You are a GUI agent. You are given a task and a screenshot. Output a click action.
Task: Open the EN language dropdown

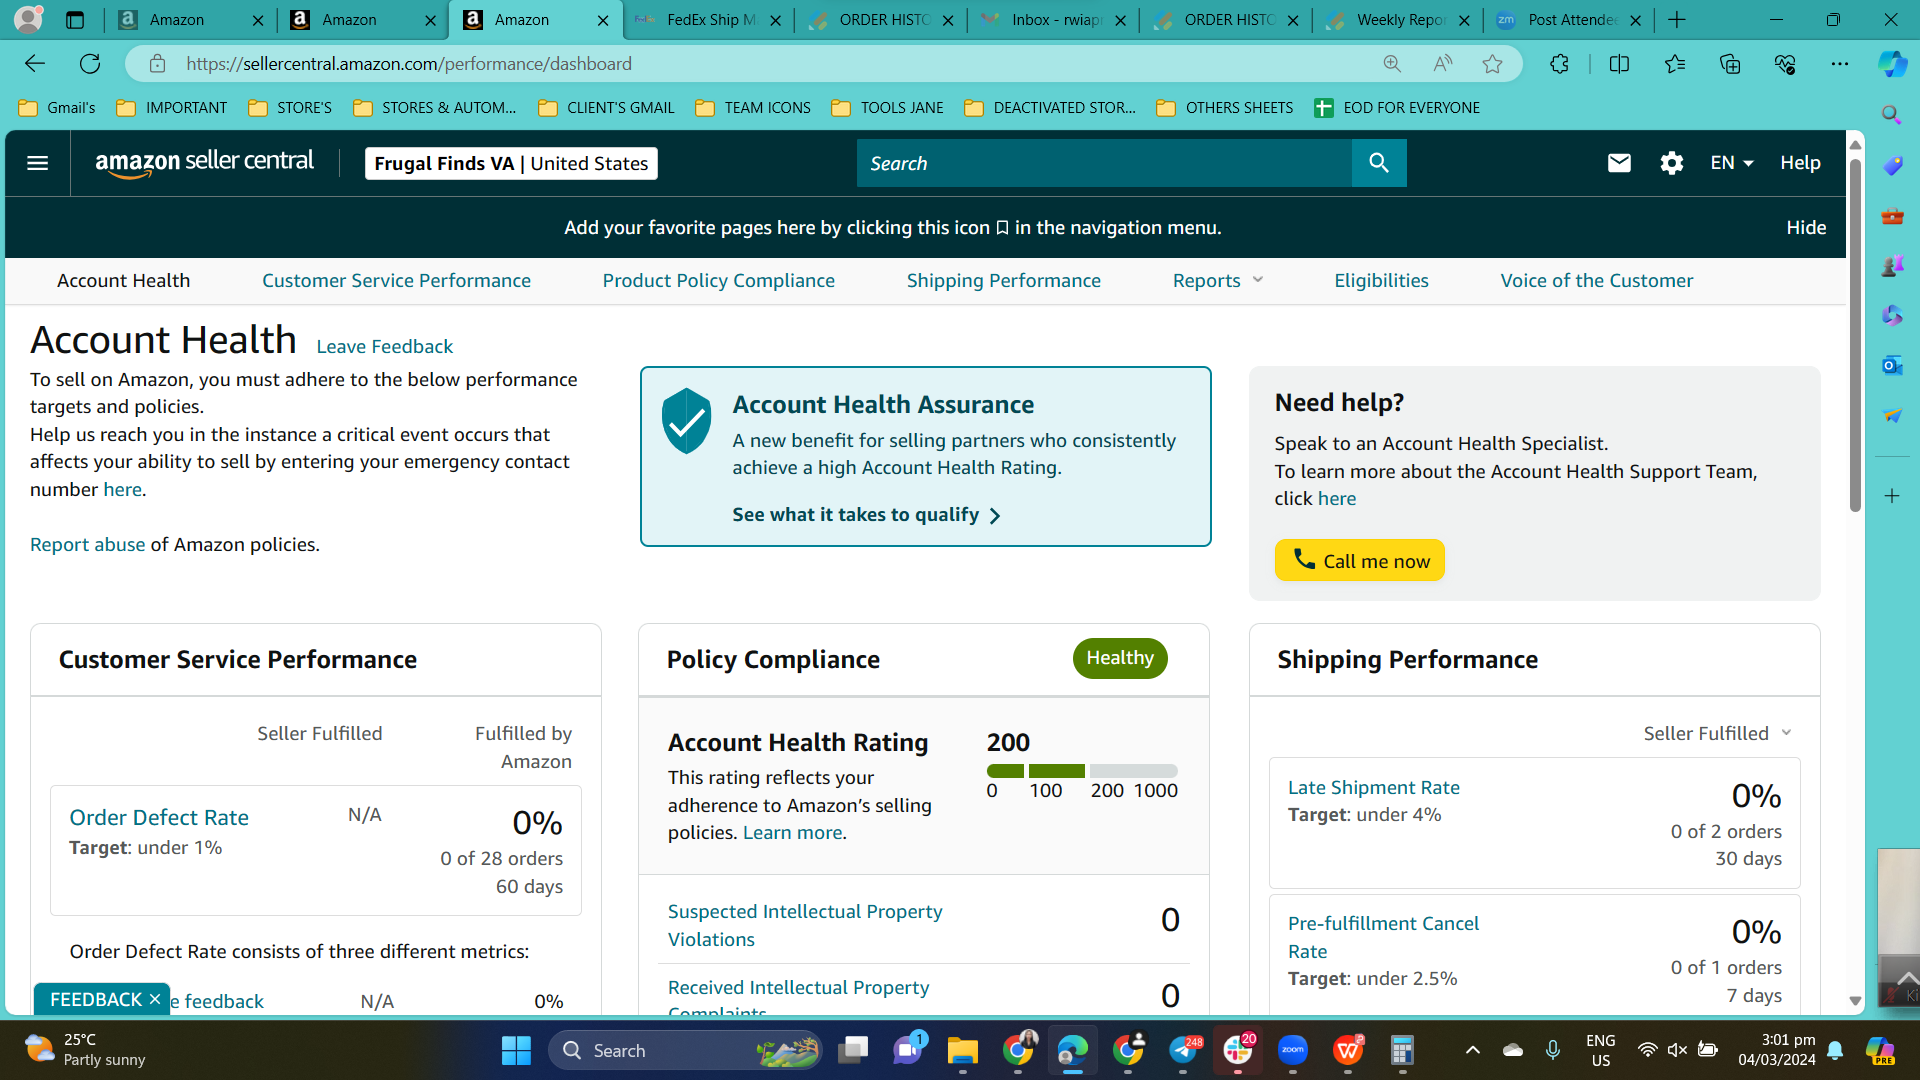1732,163
